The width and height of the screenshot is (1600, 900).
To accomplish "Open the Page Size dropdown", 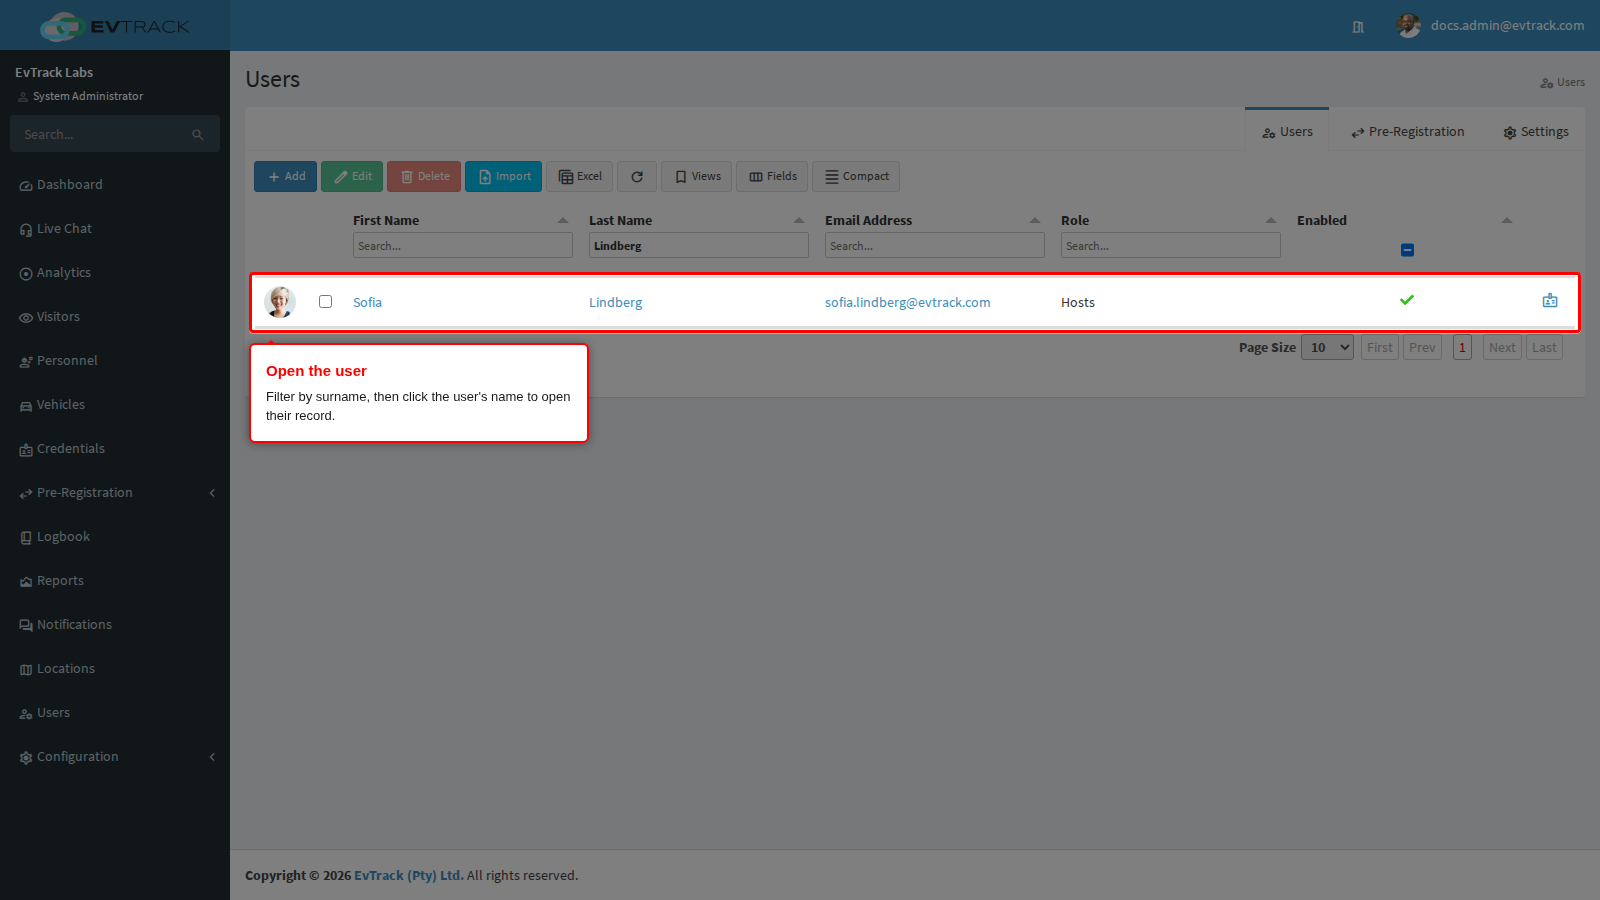I will click(1327, 347).
